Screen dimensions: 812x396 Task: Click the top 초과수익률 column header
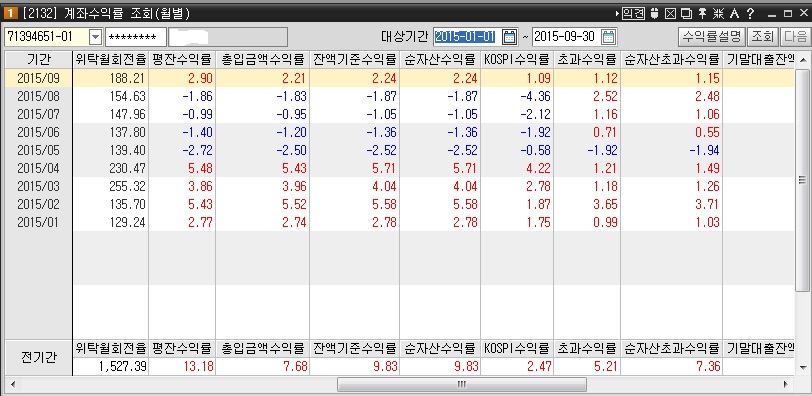587,60
